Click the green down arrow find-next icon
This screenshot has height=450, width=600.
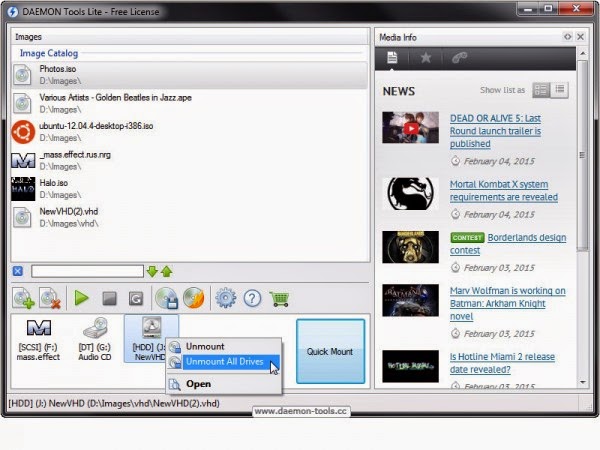(x=152, y=271)
